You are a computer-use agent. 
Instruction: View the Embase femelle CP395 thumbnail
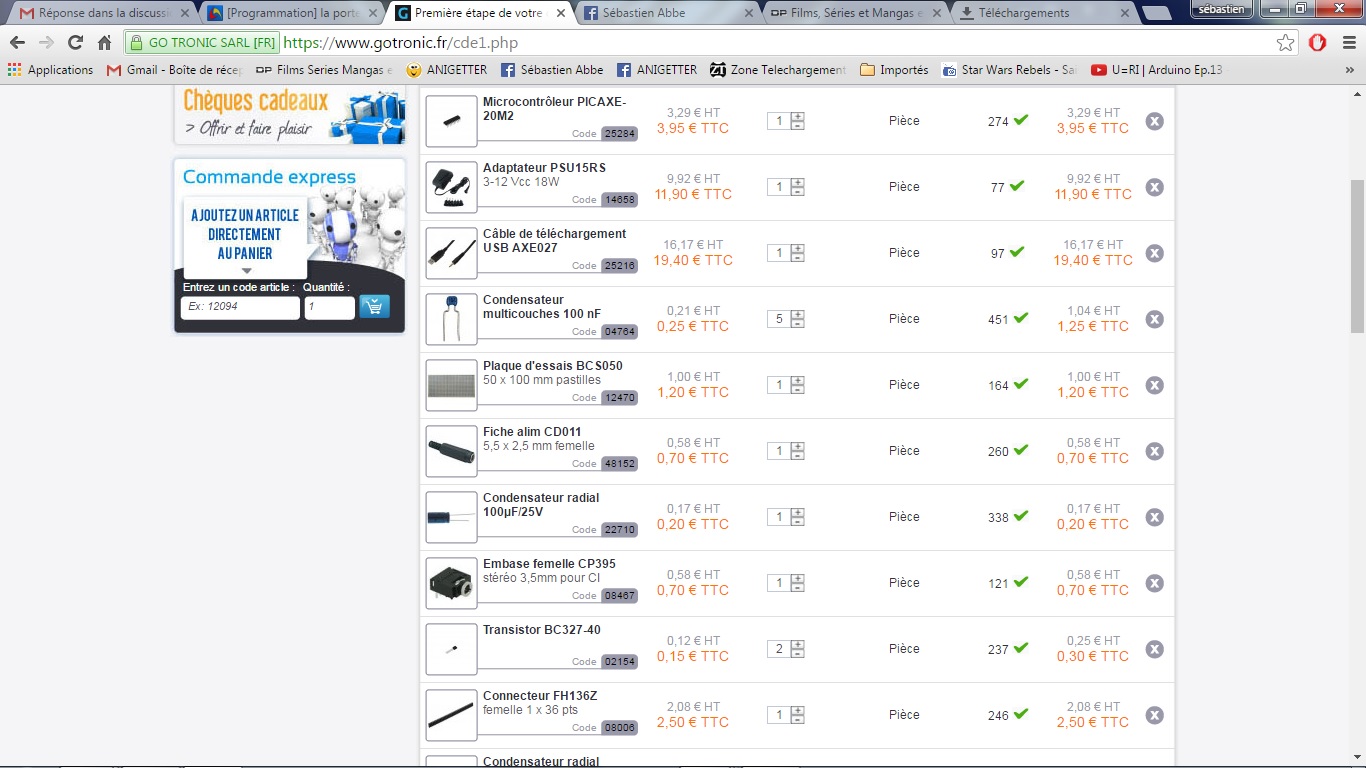(451, 583)
